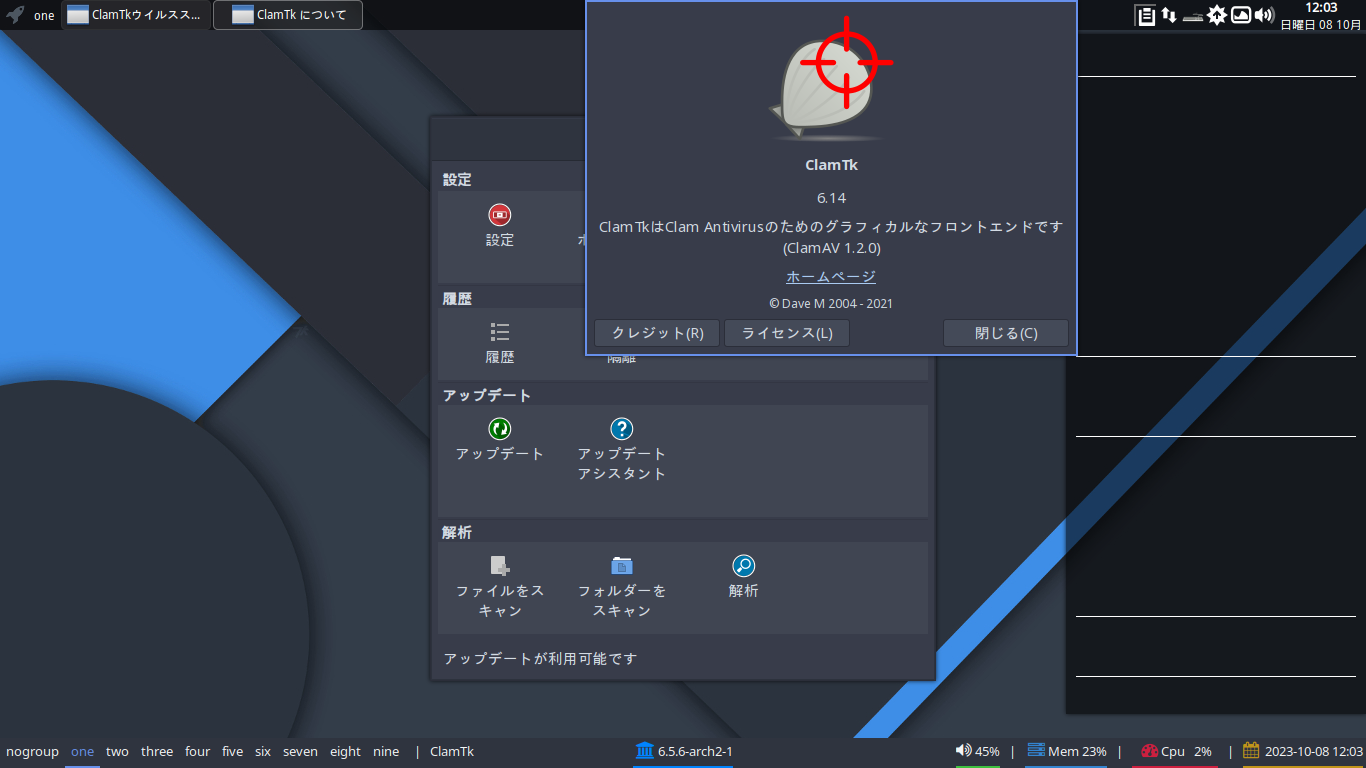Click the 'one' workspace label in top panel
Screen dimensions: 1366x768
pos(44,16)
